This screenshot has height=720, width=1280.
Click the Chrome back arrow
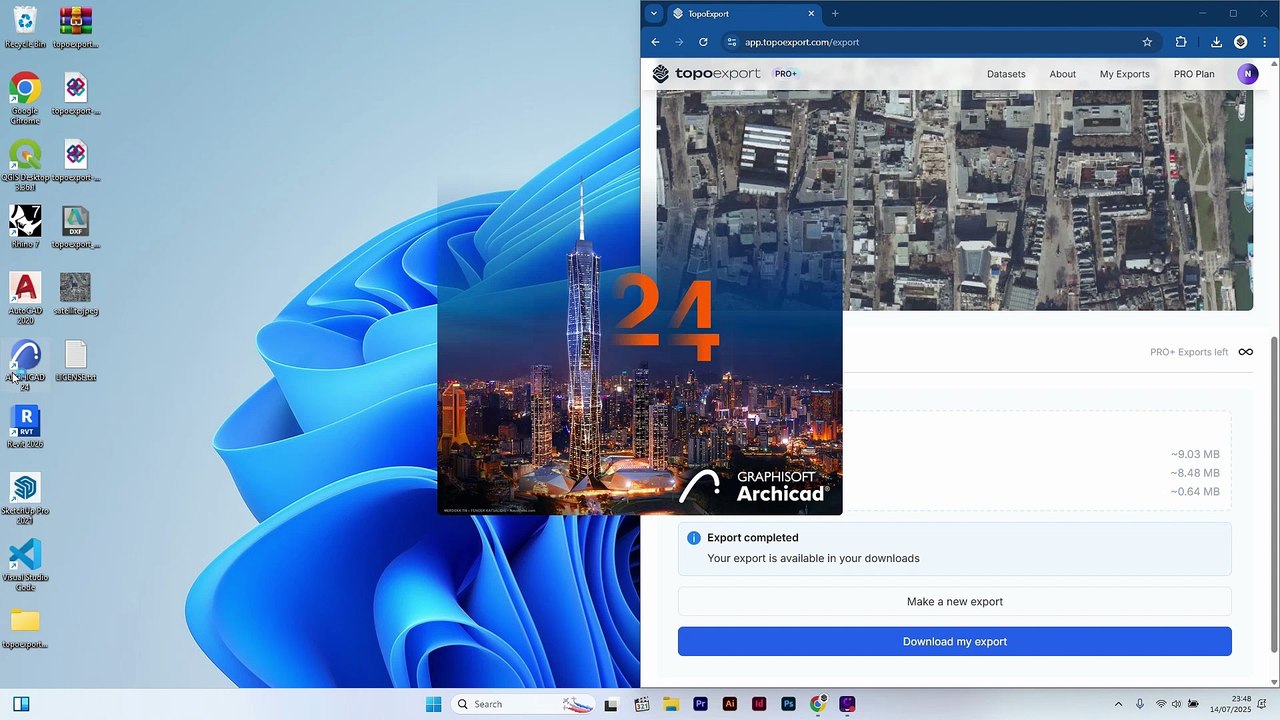click(x=655, y=42)
